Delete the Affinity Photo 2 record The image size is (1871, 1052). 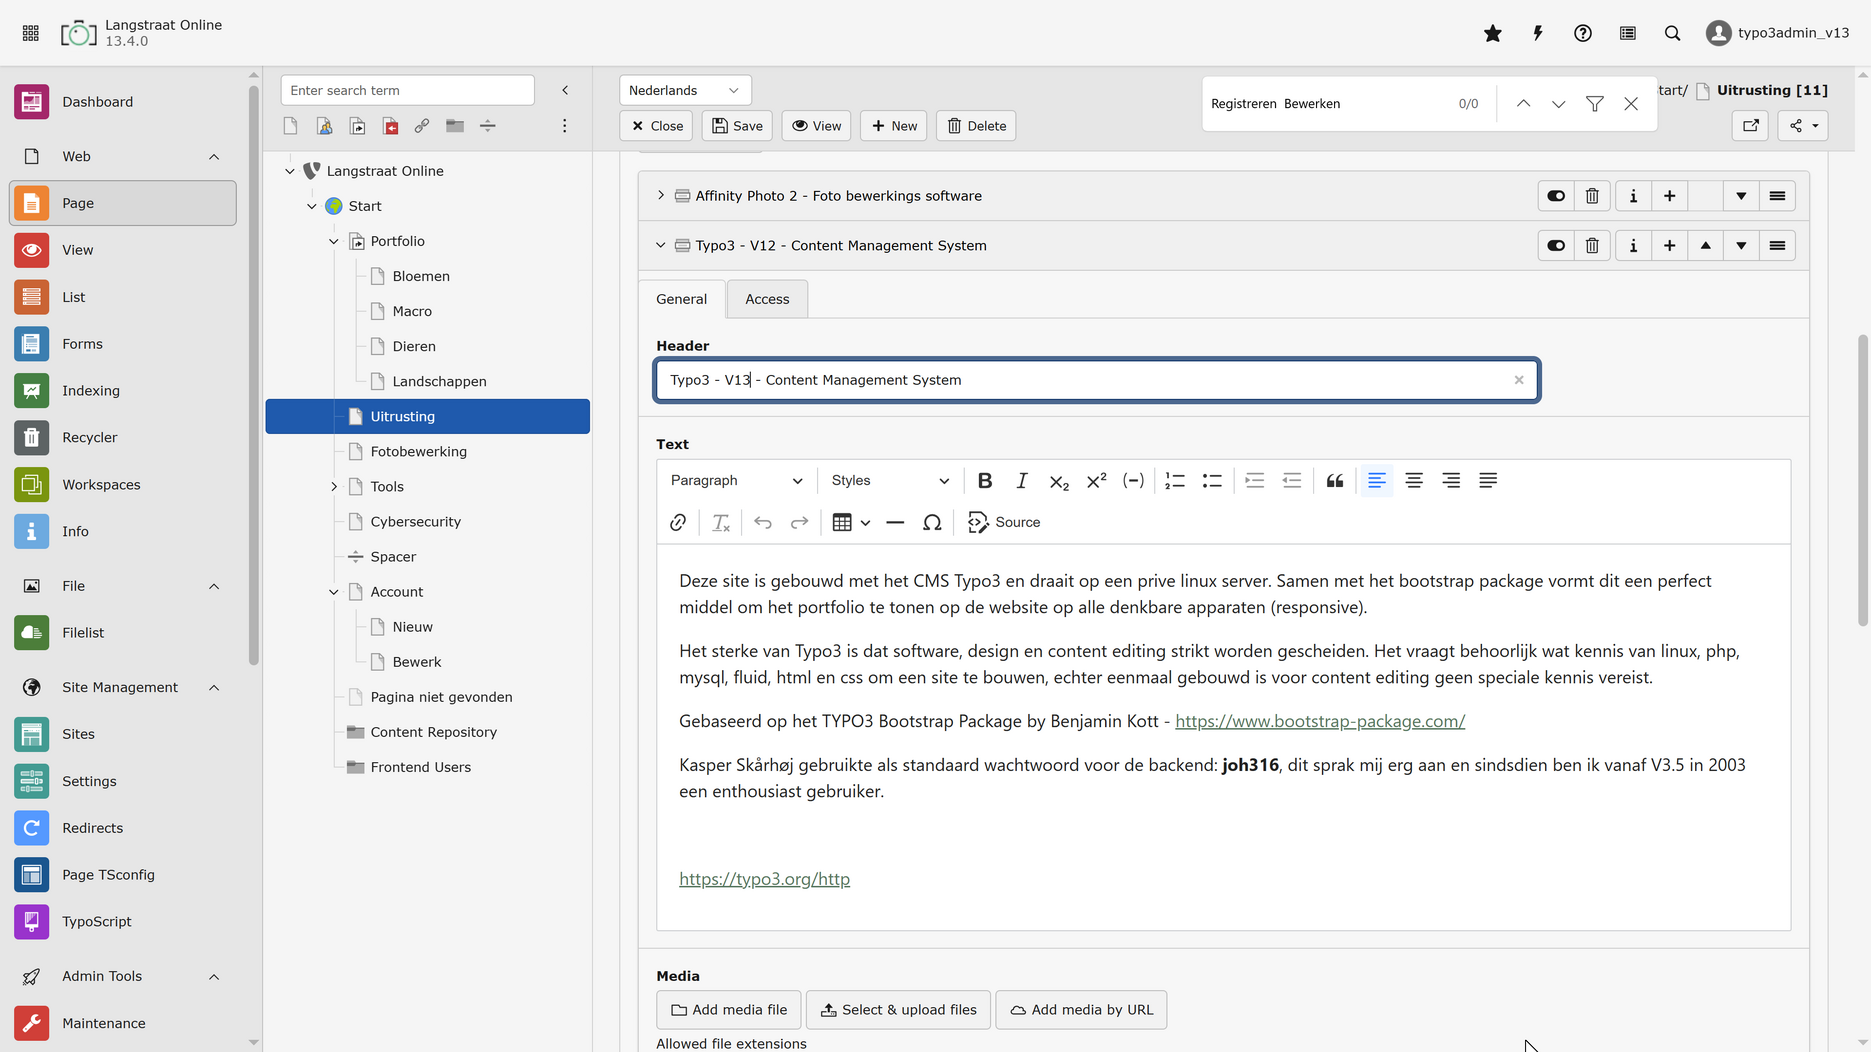pos(1592,196)
